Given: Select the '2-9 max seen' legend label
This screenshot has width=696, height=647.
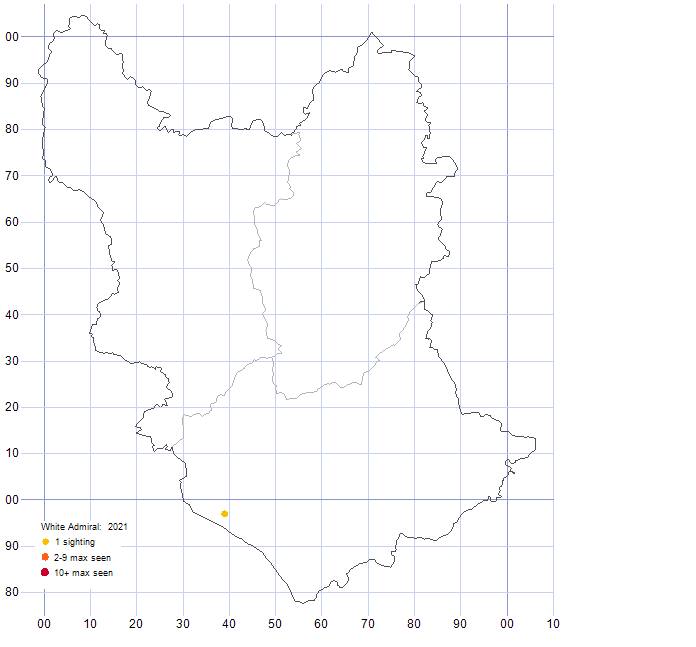Looking at the screenshot, I should click(83, 557).
